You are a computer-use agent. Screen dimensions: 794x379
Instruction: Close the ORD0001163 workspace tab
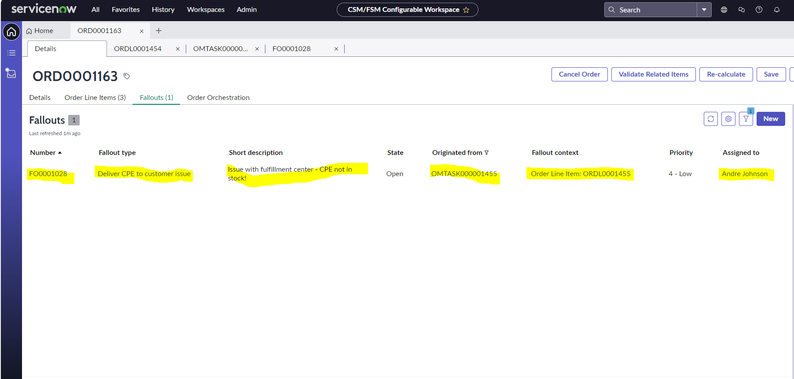click(x=142, y=31)
